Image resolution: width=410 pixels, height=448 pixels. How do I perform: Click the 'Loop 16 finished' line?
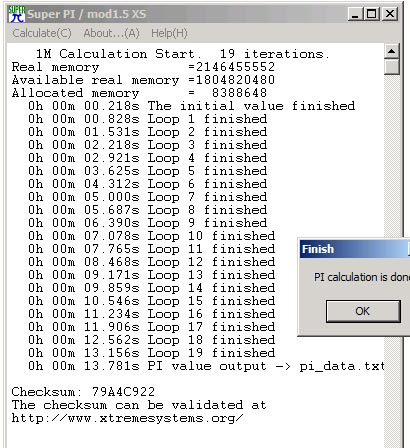point(152,314)
